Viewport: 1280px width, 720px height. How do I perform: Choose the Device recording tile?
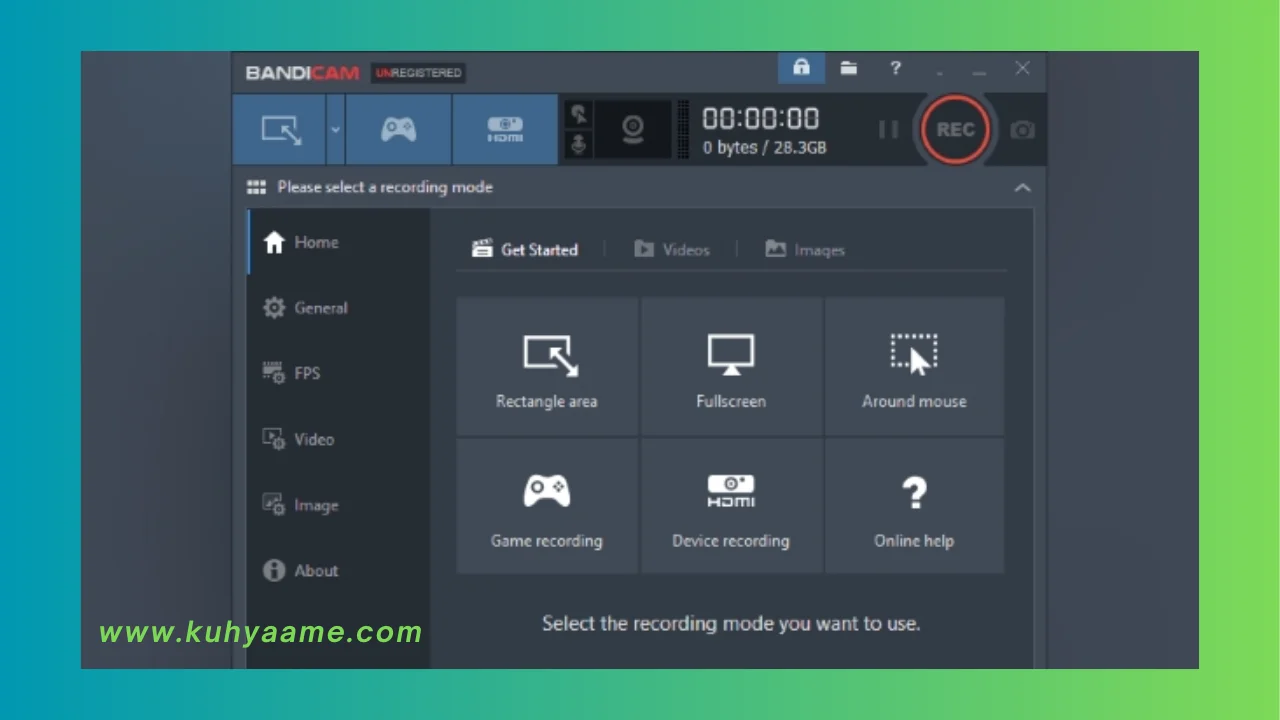point(731,505)
